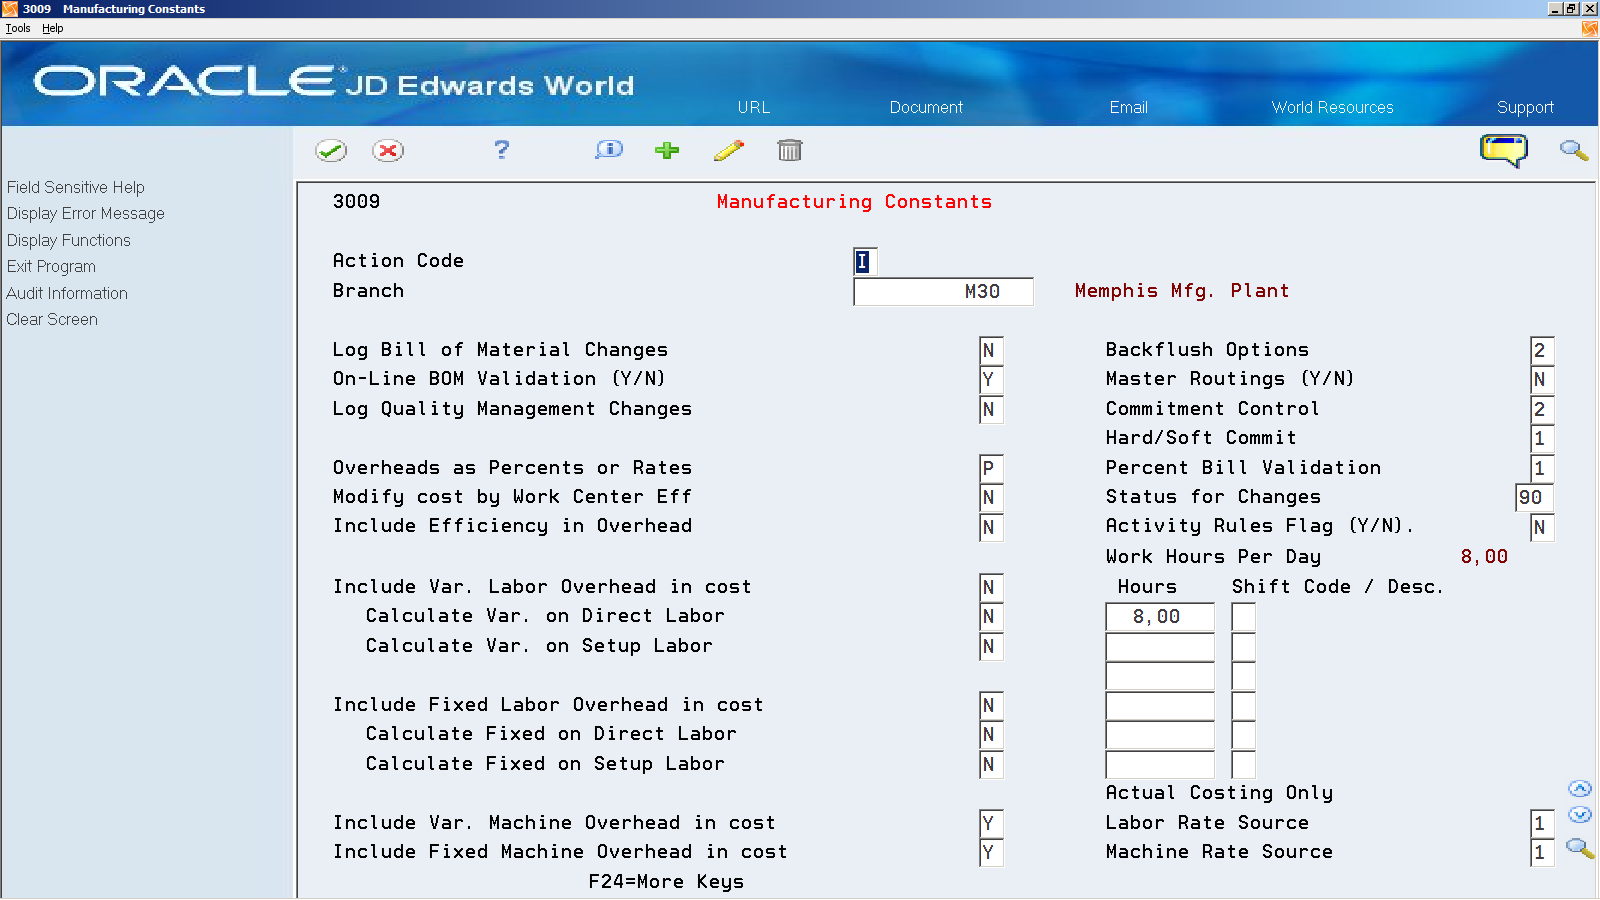1600x900 pixels.
Task: Click the Branch field containing M30
Action: (943, 291)
